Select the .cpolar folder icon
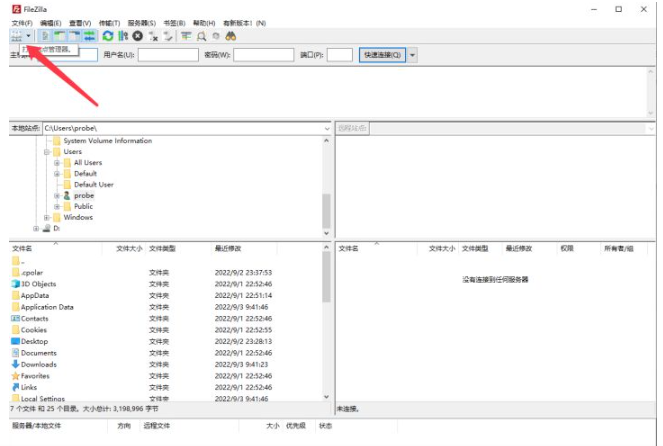The image size is (663, 446). (16, 272)
